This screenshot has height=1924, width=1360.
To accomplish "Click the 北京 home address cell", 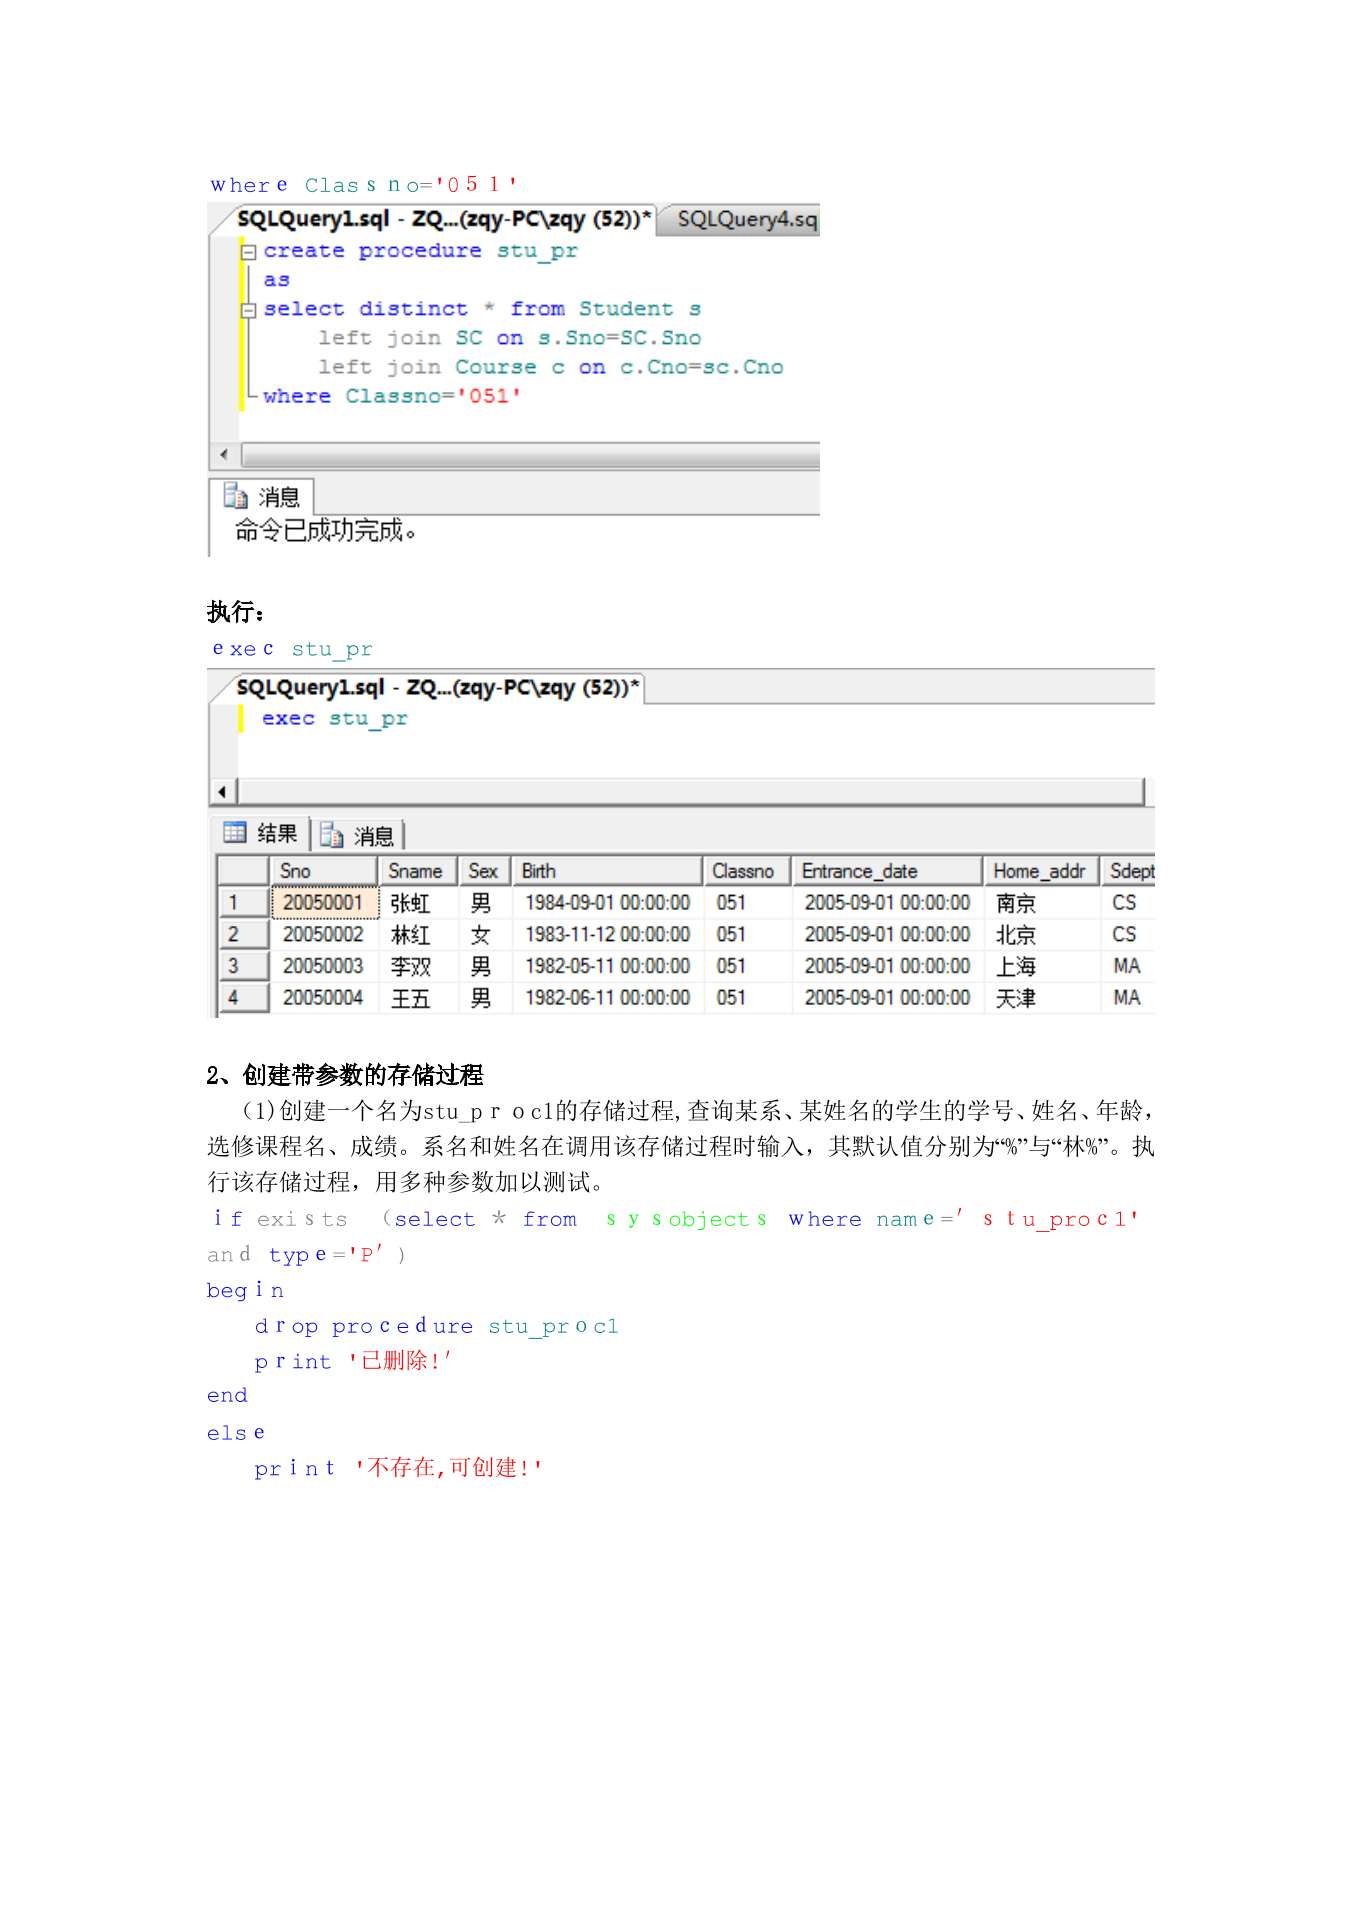I will (1041, 935).
